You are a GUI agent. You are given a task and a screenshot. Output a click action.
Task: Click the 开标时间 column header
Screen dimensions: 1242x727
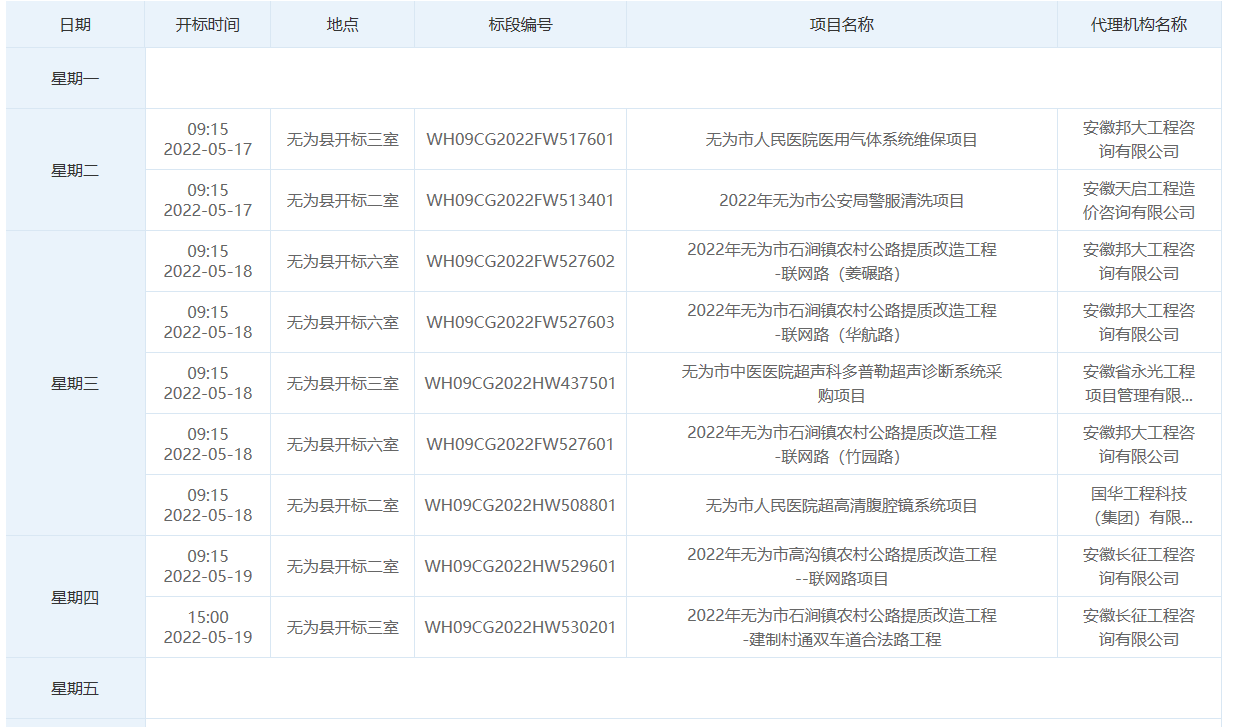tap(207, 25)
